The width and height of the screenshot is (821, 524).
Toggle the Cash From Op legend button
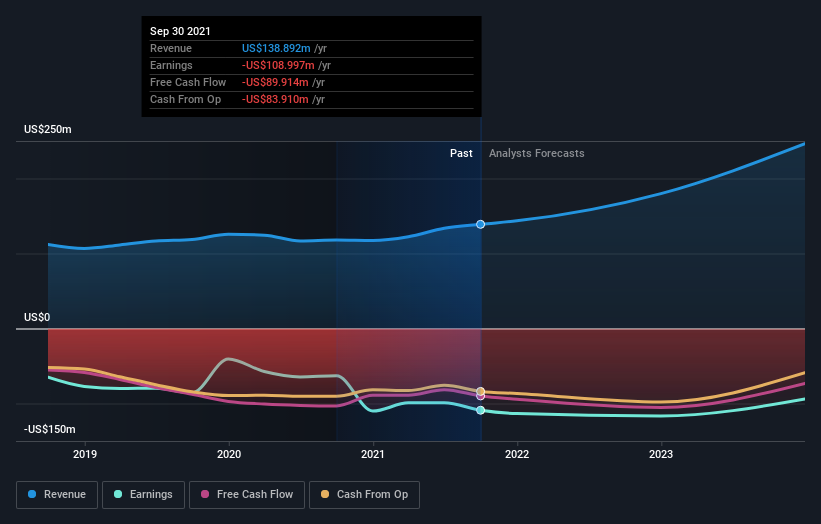[x=364, y=495]
